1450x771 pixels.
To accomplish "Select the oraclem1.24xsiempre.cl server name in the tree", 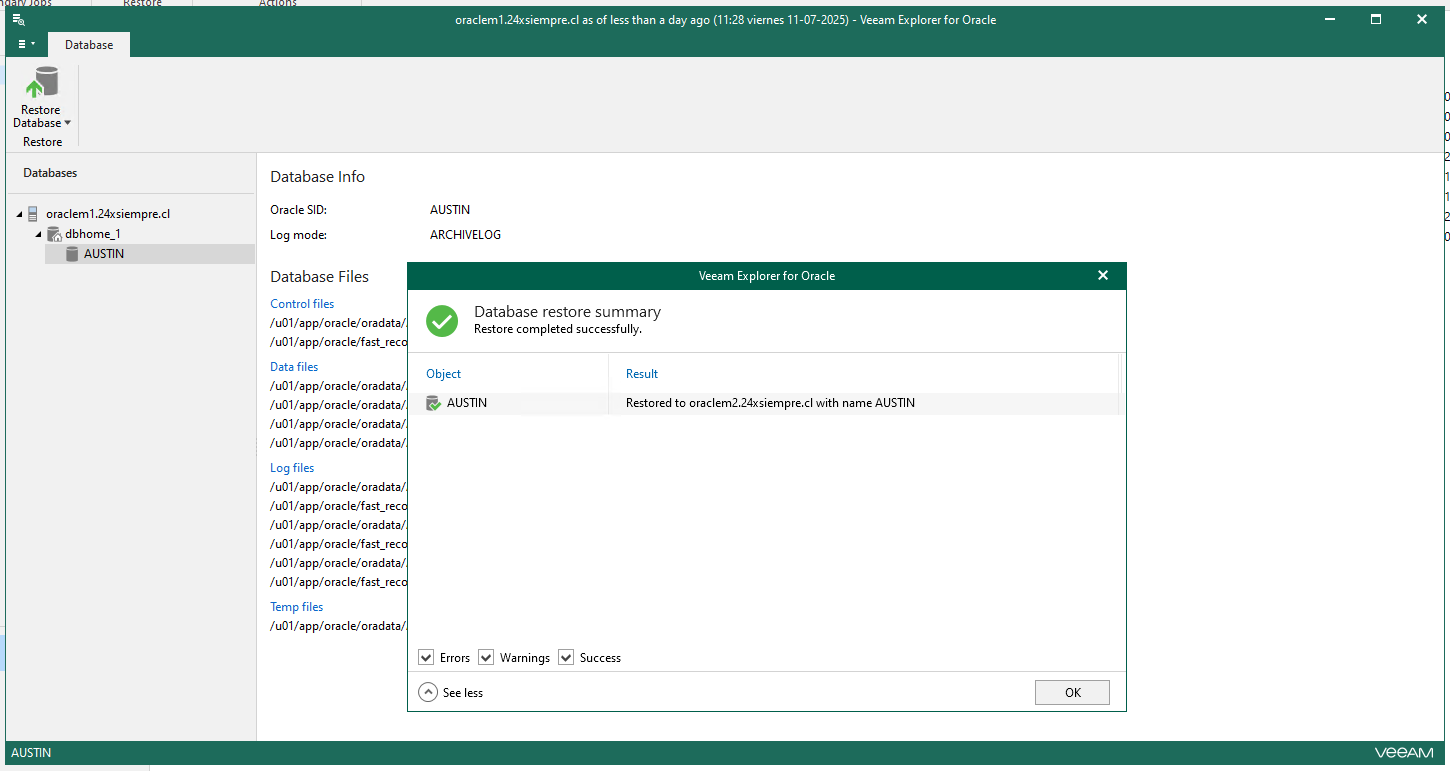I will point(108,213).
